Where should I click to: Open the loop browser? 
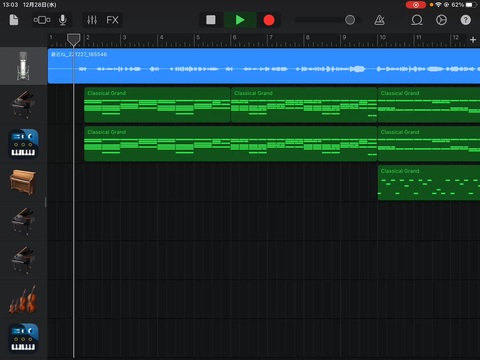coord(417,20)
